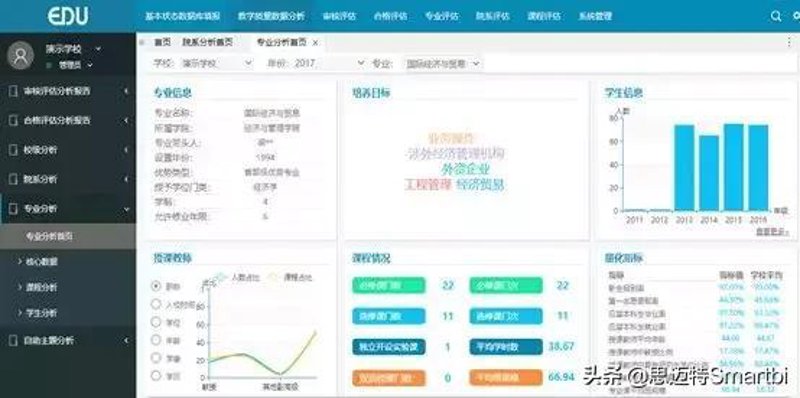The width and height of the screenshot is (800, 398).
Task: Open the vertical three-dot tab menu
Action: [790, 42]
